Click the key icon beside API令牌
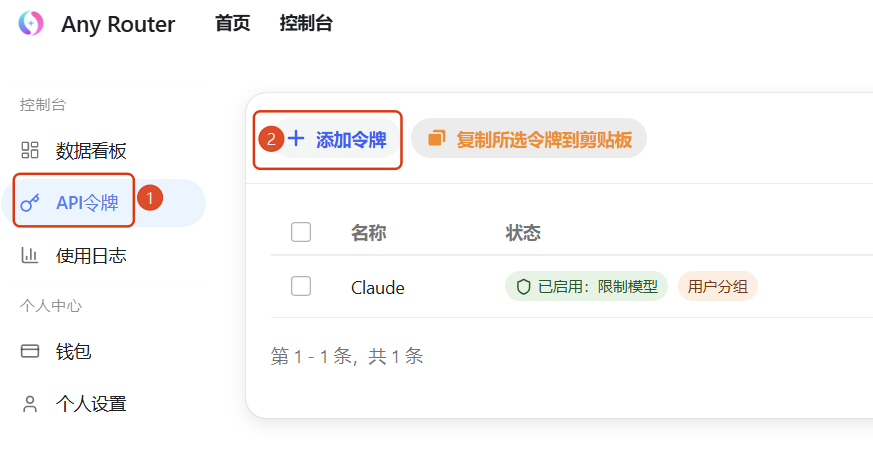Image resolution: width=873 pixels, height=452 pixels. coord(30,203)
